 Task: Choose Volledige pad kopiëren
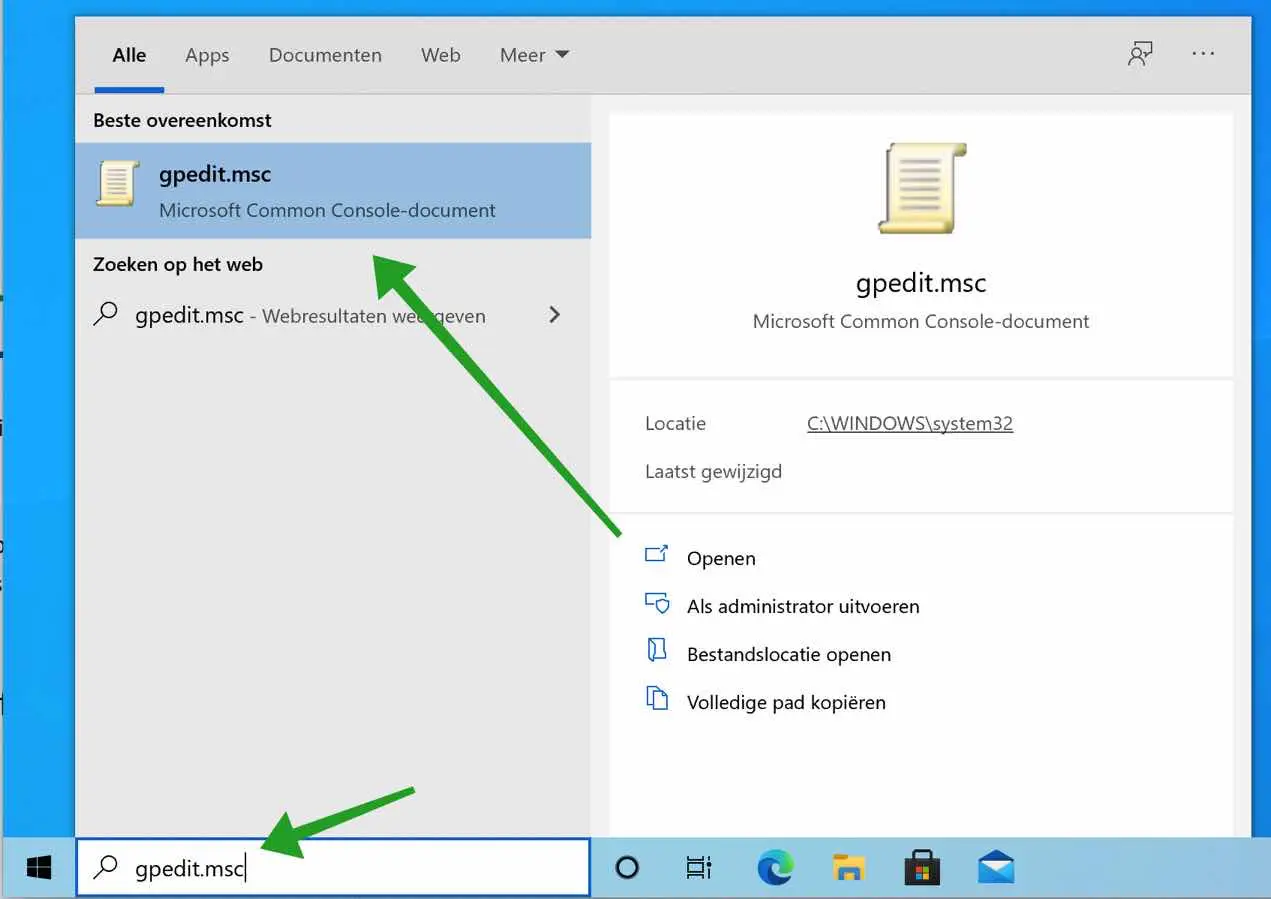tap(786, 702)
